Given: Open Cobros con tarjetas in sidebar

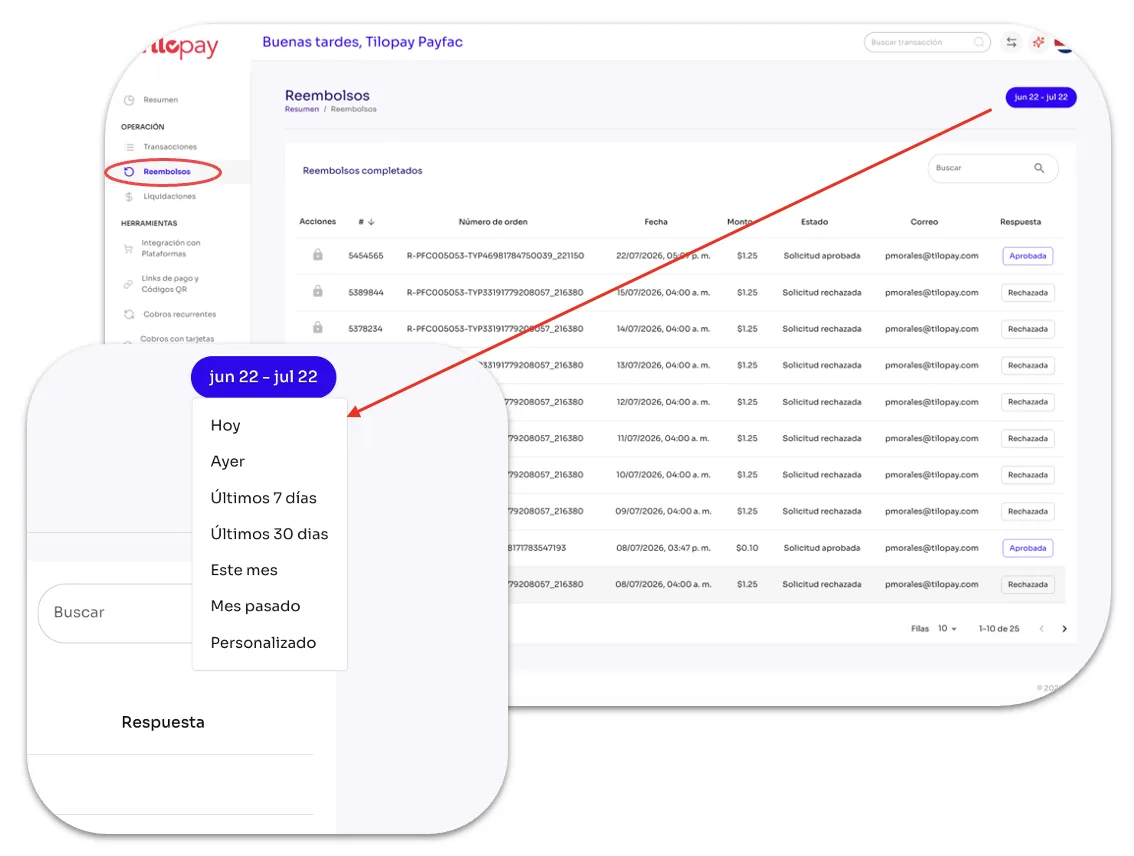Looking at the screenshot, I should (x=177, y=338).
